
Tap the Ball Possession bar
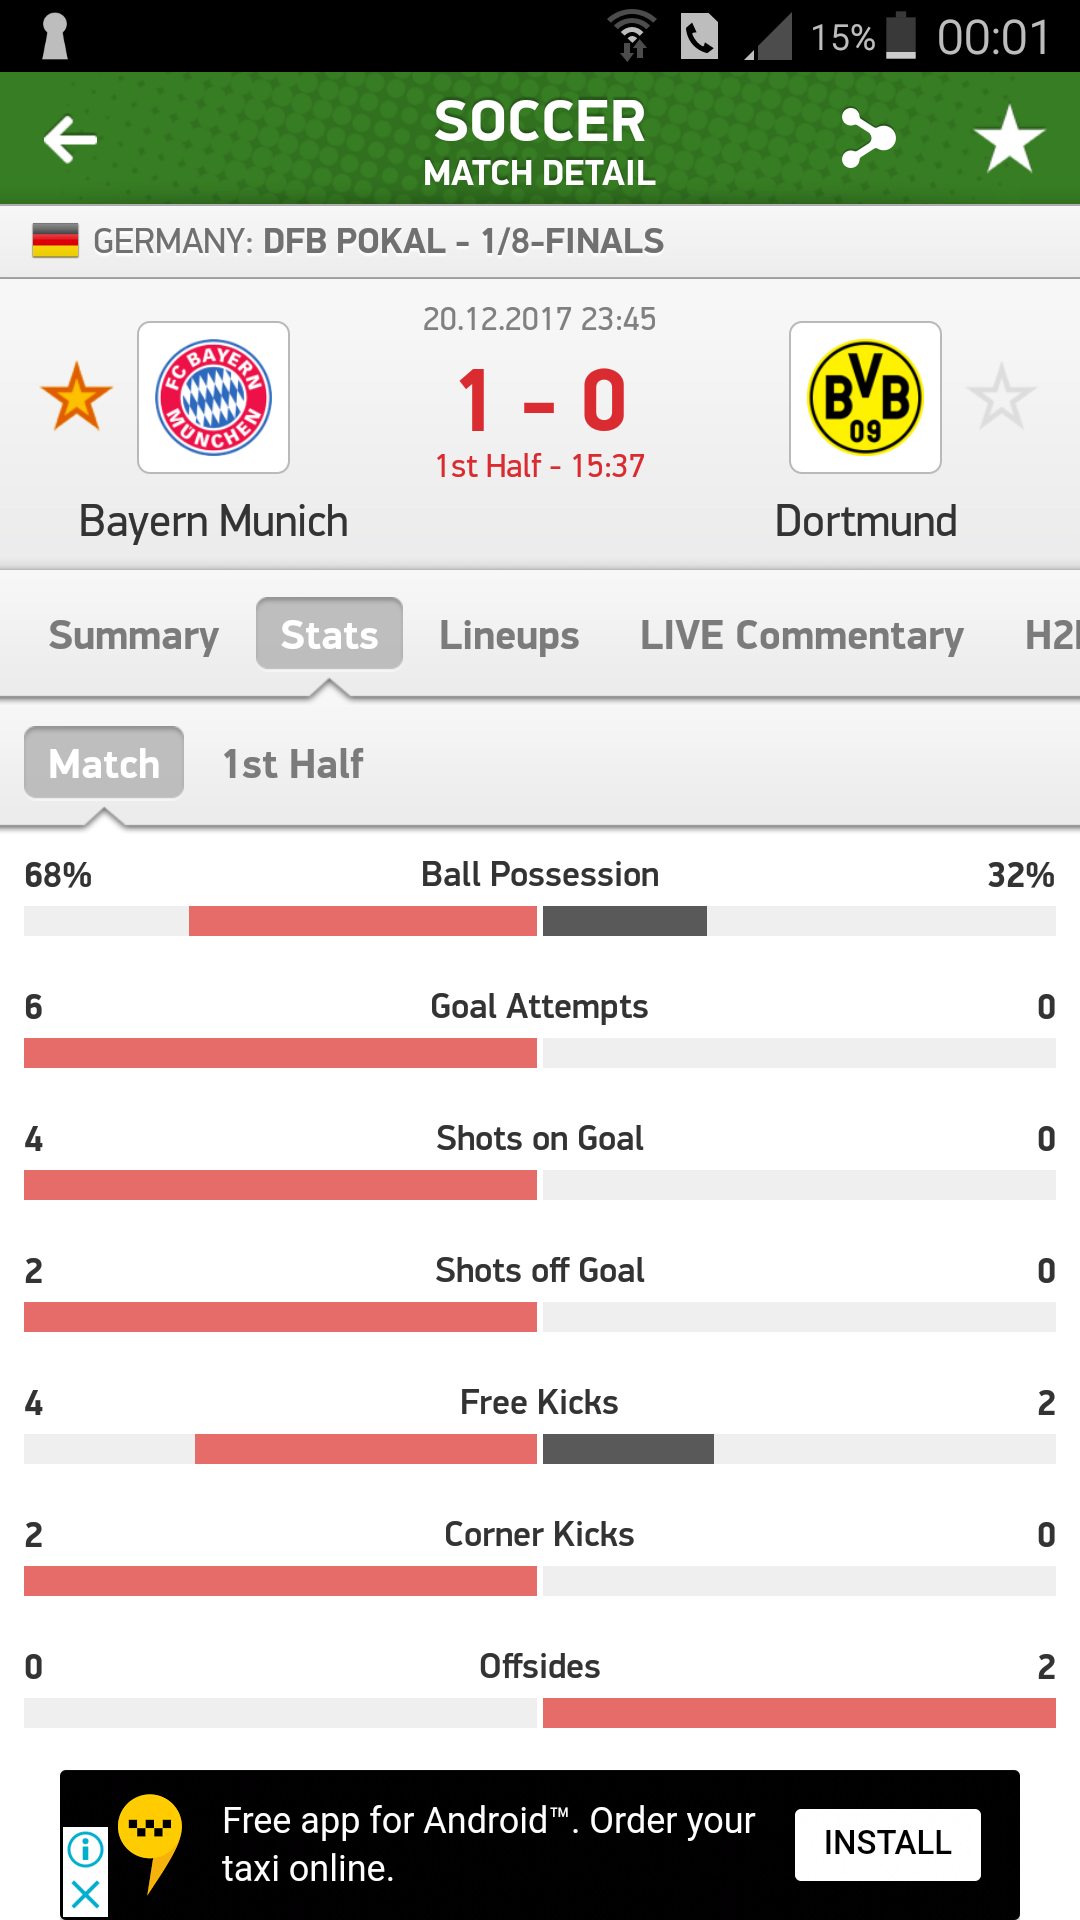[540, 921]
